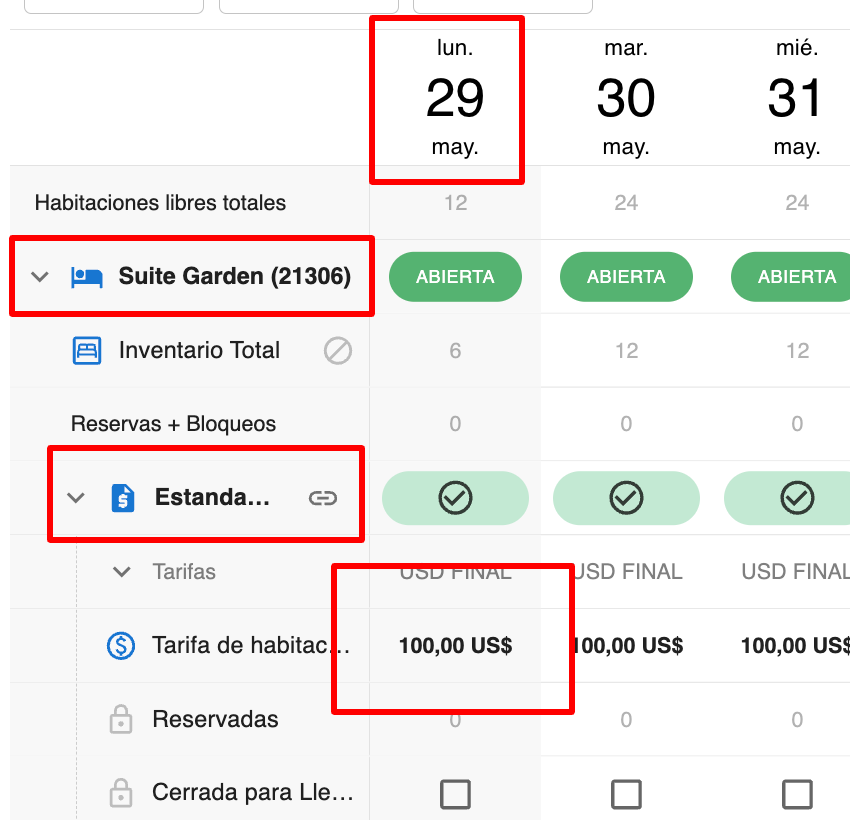Click the ABIERTA button under Wednesday 31
The width and height of the screenshot is (850, 820).
coord(797,277)
